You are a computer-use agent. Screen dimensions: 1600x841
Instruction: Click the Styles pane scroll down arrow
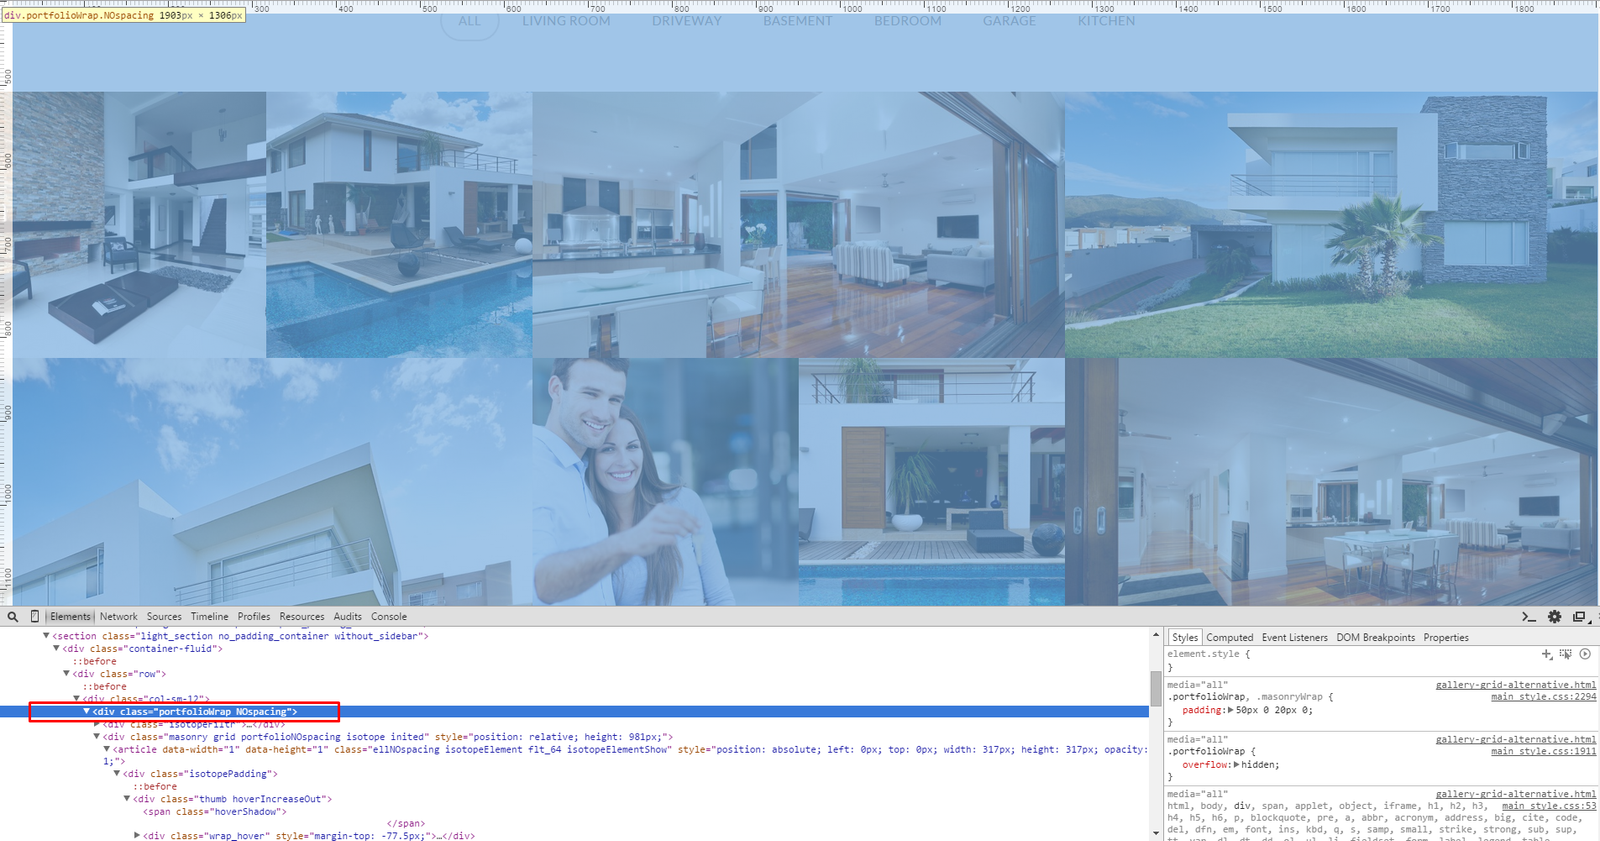[1156, 832]
